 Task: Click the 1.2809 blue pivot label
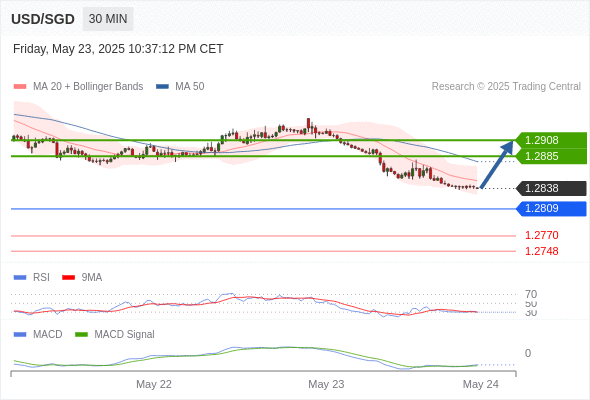551,208
